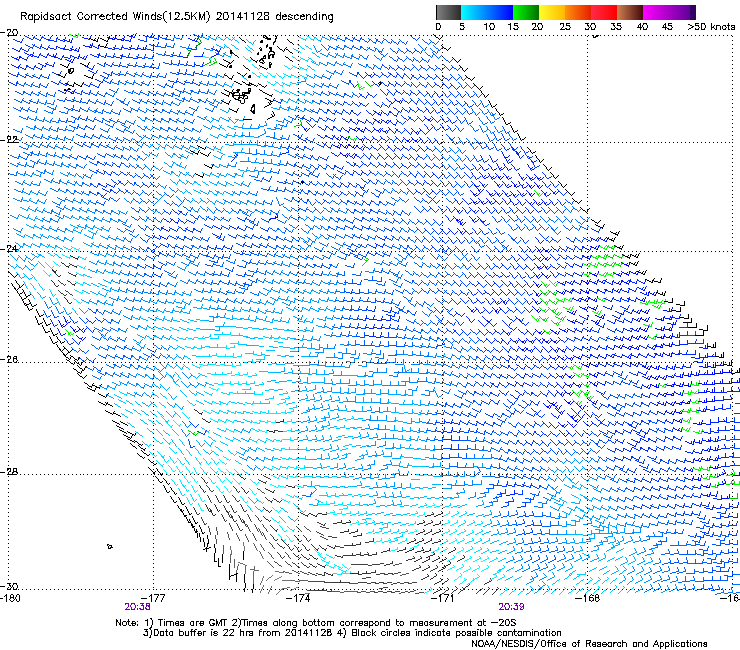740x650 pixels.
Task: Click the '-20' latitude axis label
Action: coord(9,33)
